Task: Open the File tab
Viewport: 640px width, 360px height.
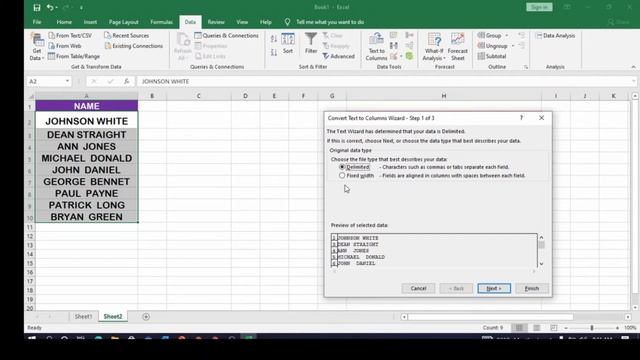Action: [37, 22]
